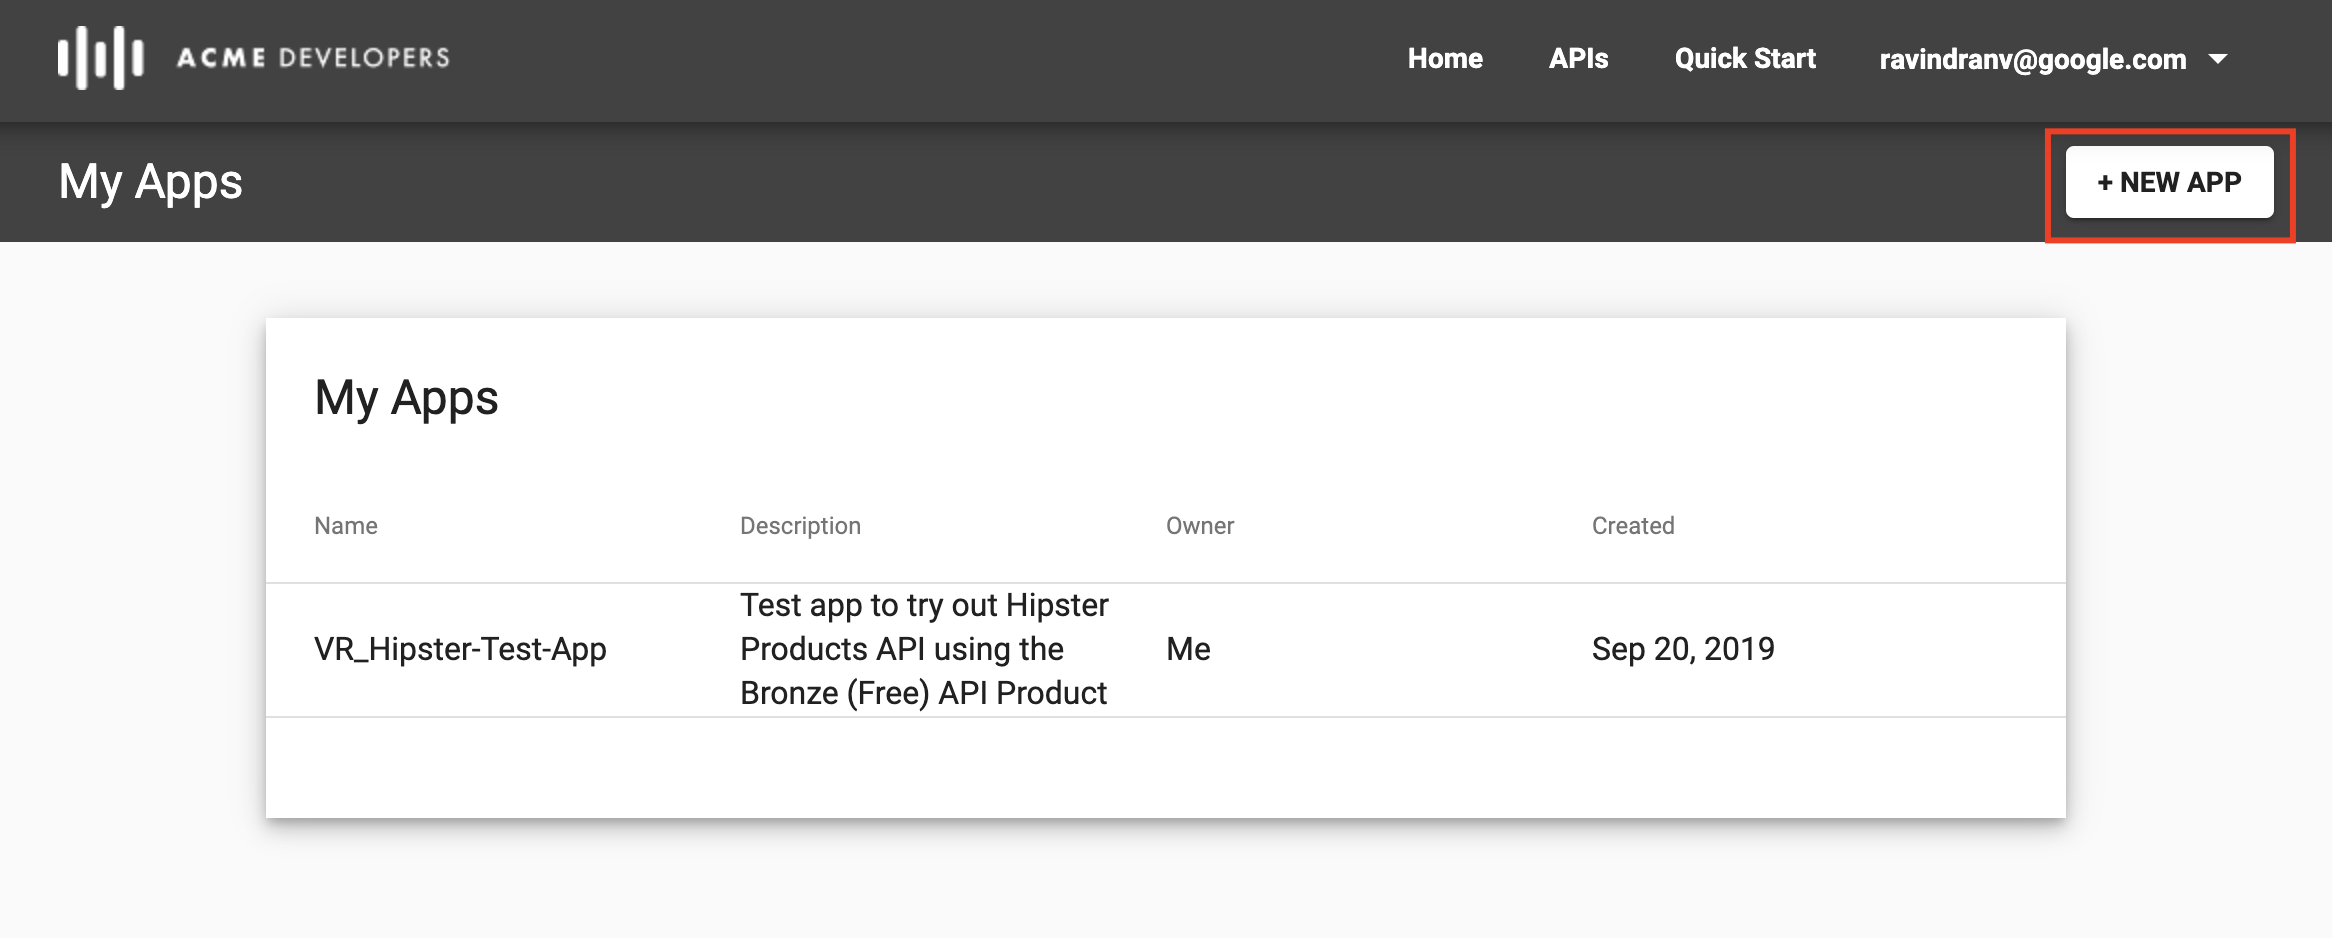
Task: Click the Me owner cell
Action: [1188, 649]
